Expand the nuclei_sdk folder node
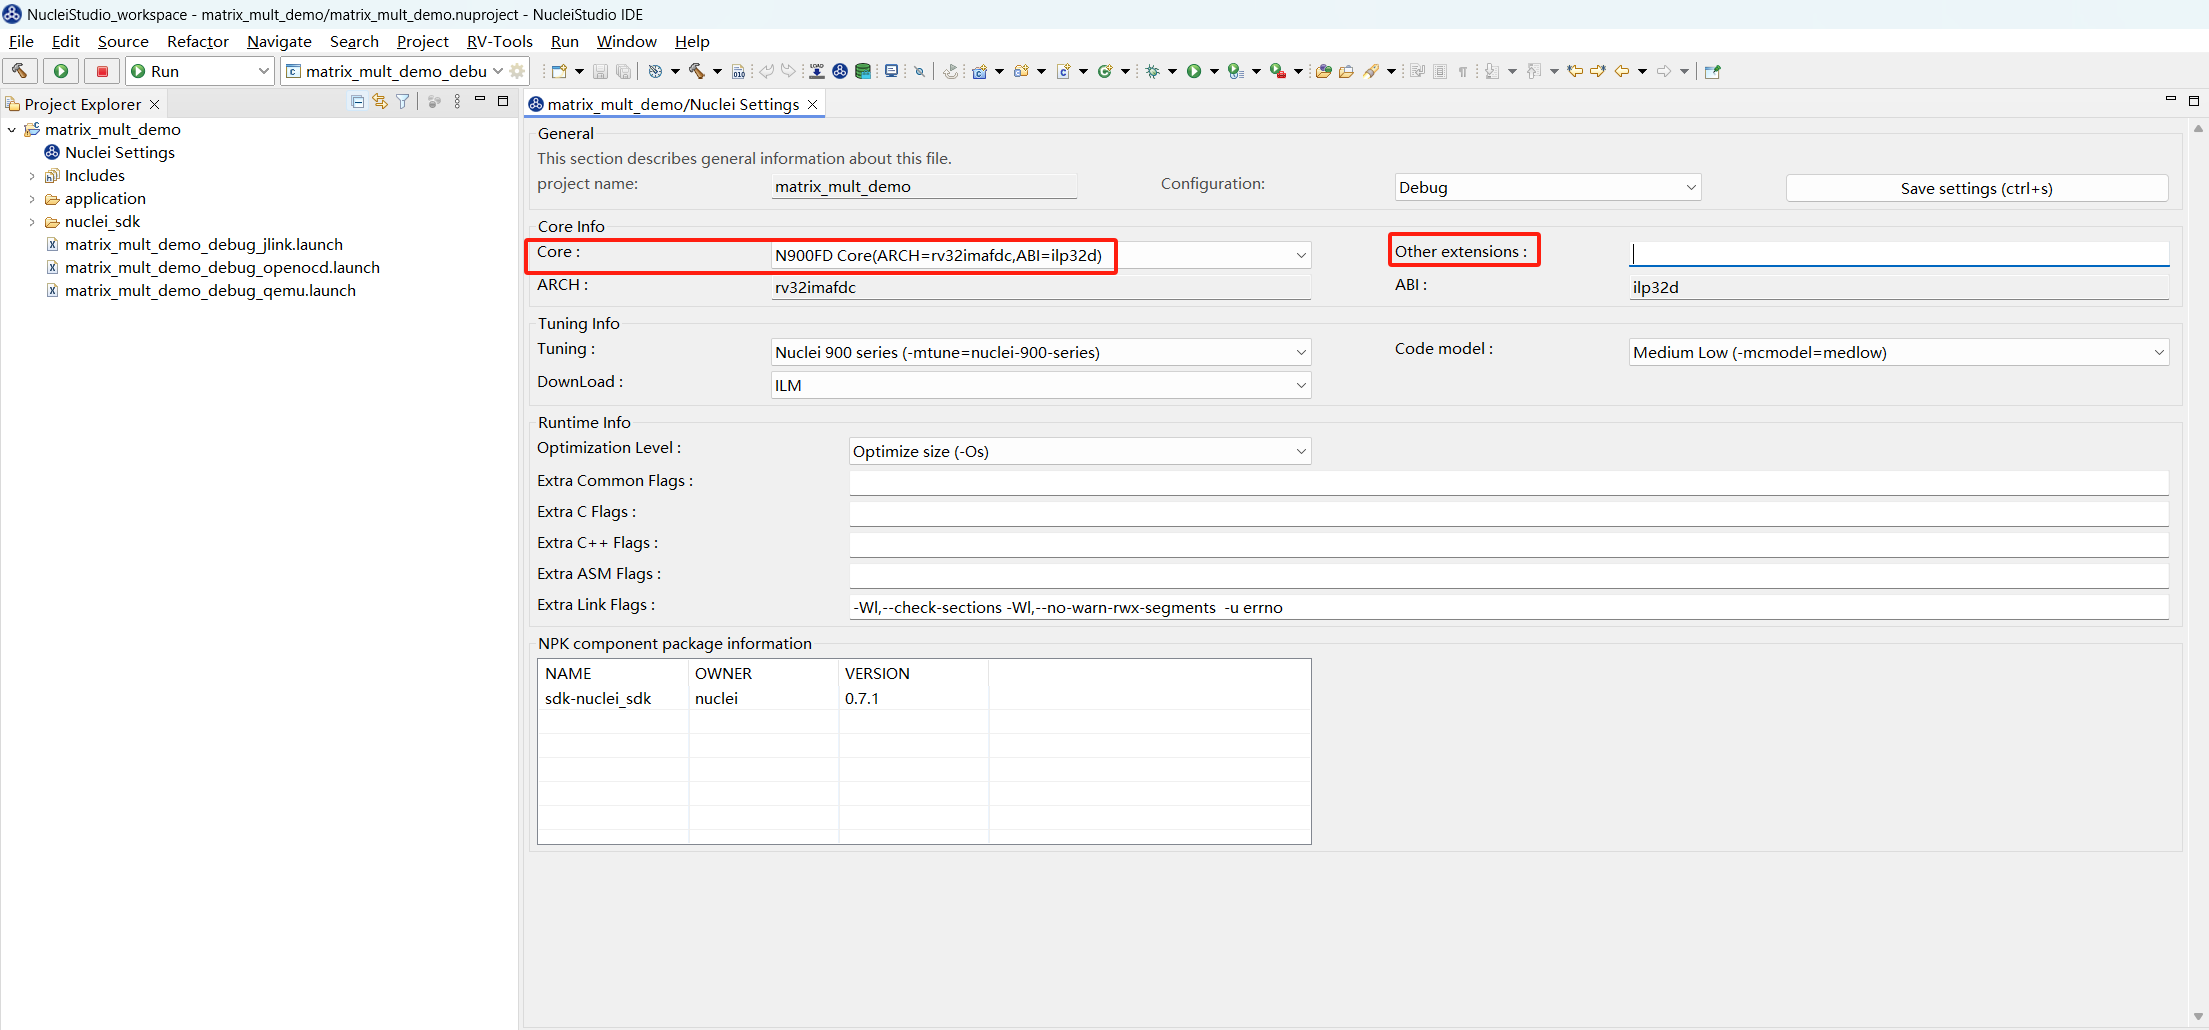This screenshot has width=2209, height=1030. [32, 222]
